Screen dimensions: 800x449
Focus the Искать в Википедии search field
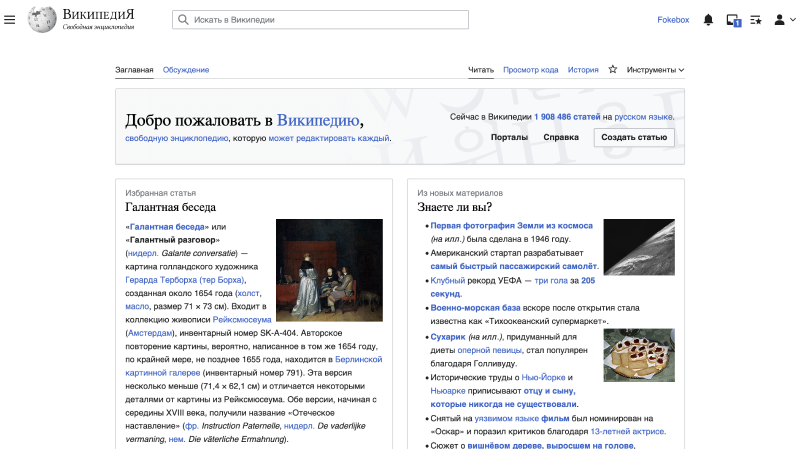[320, 20]
